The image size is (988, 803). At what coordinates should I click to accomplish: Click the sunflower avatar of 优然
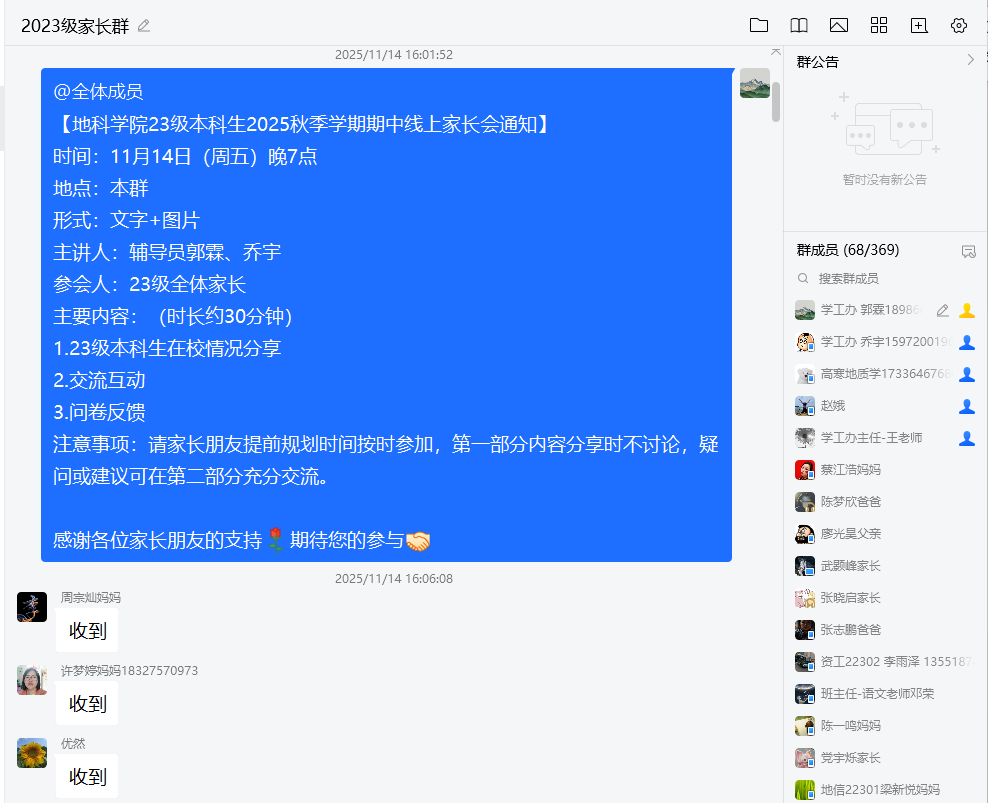click(x=32, y=753)
